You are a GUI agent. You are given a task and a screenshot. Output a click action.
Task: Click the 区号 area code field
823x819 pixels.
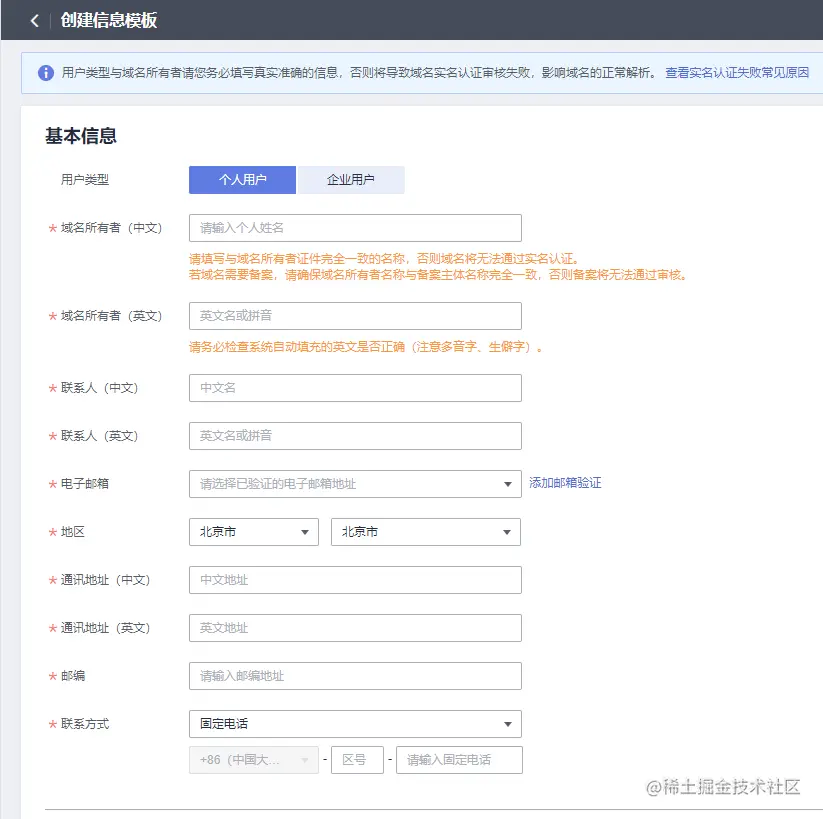(357, 760)
